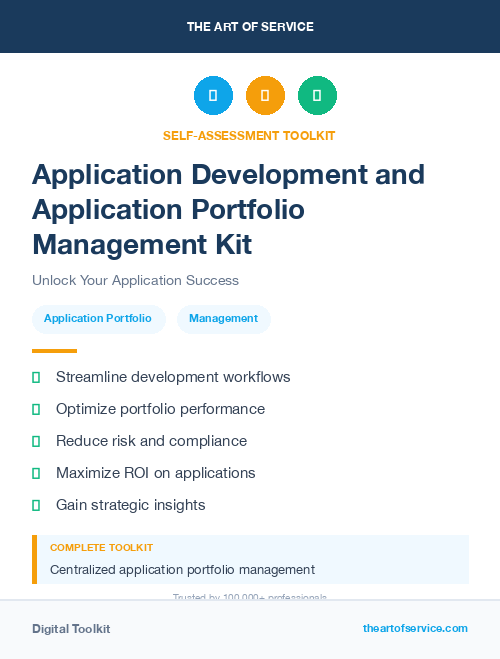The image size is (500, 659).
Task: Click Optimize portfolio performance text
Action: pos(161,409)
